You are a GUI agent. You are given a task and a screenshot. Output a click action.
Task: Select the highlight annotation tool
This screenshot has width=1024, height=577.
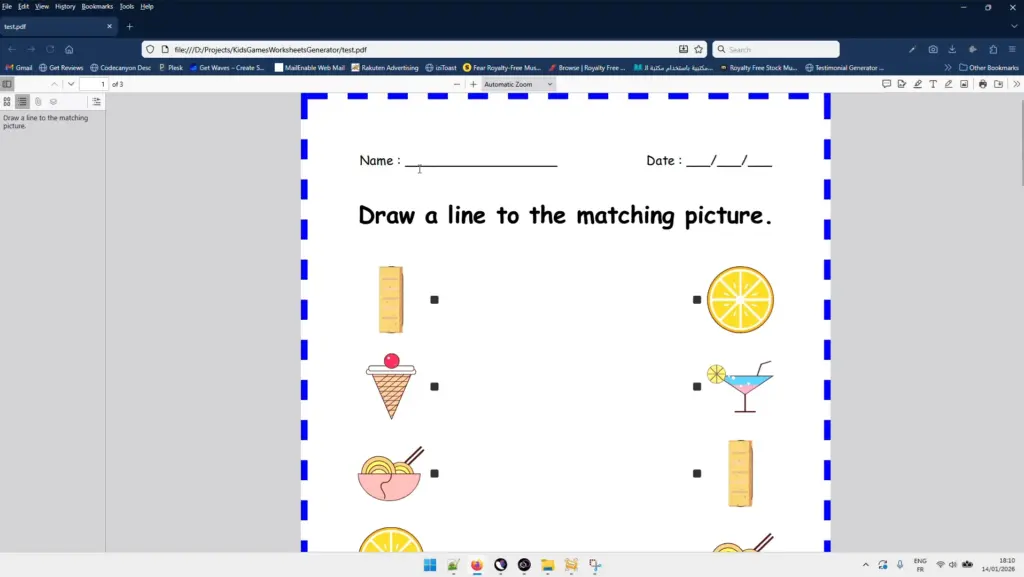(x=918, y=84)
